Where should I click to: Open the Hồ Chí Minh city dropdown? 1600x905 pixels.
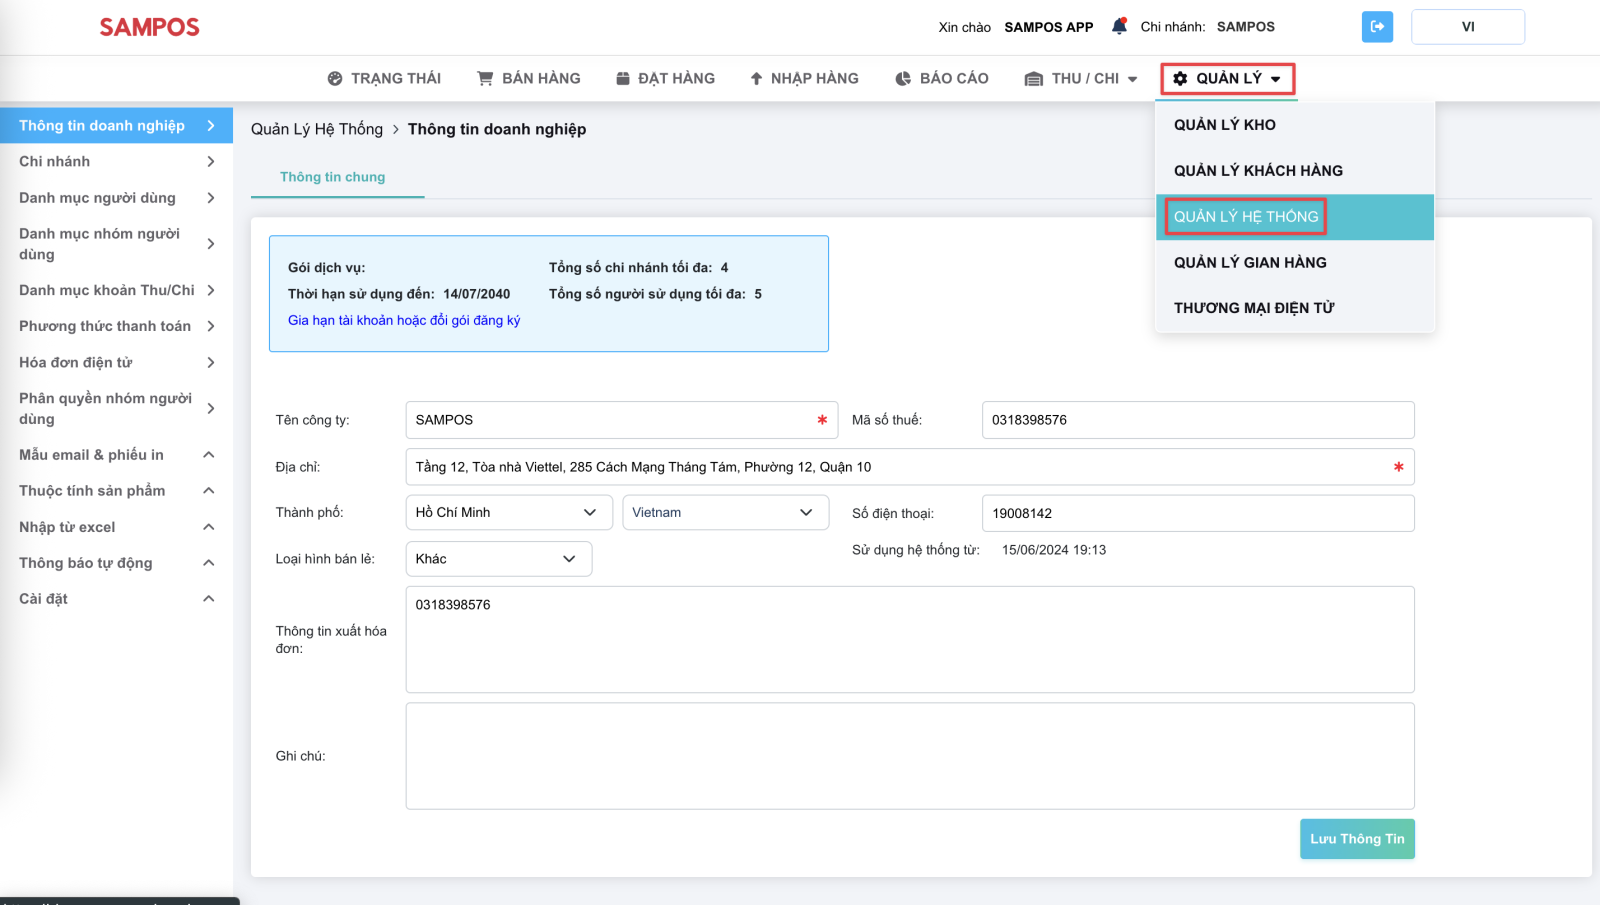[509, 513]
